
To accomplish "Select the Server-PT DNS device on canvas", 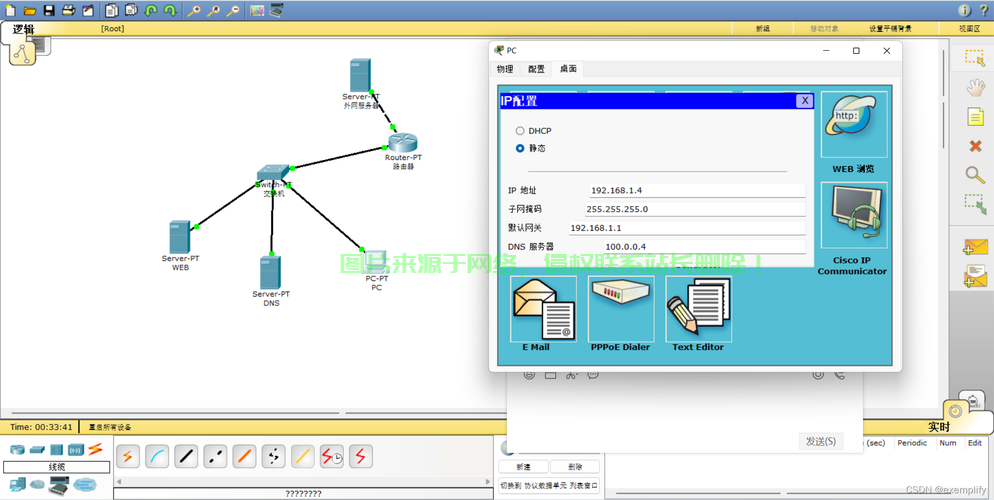I will [x=271, y=274].
